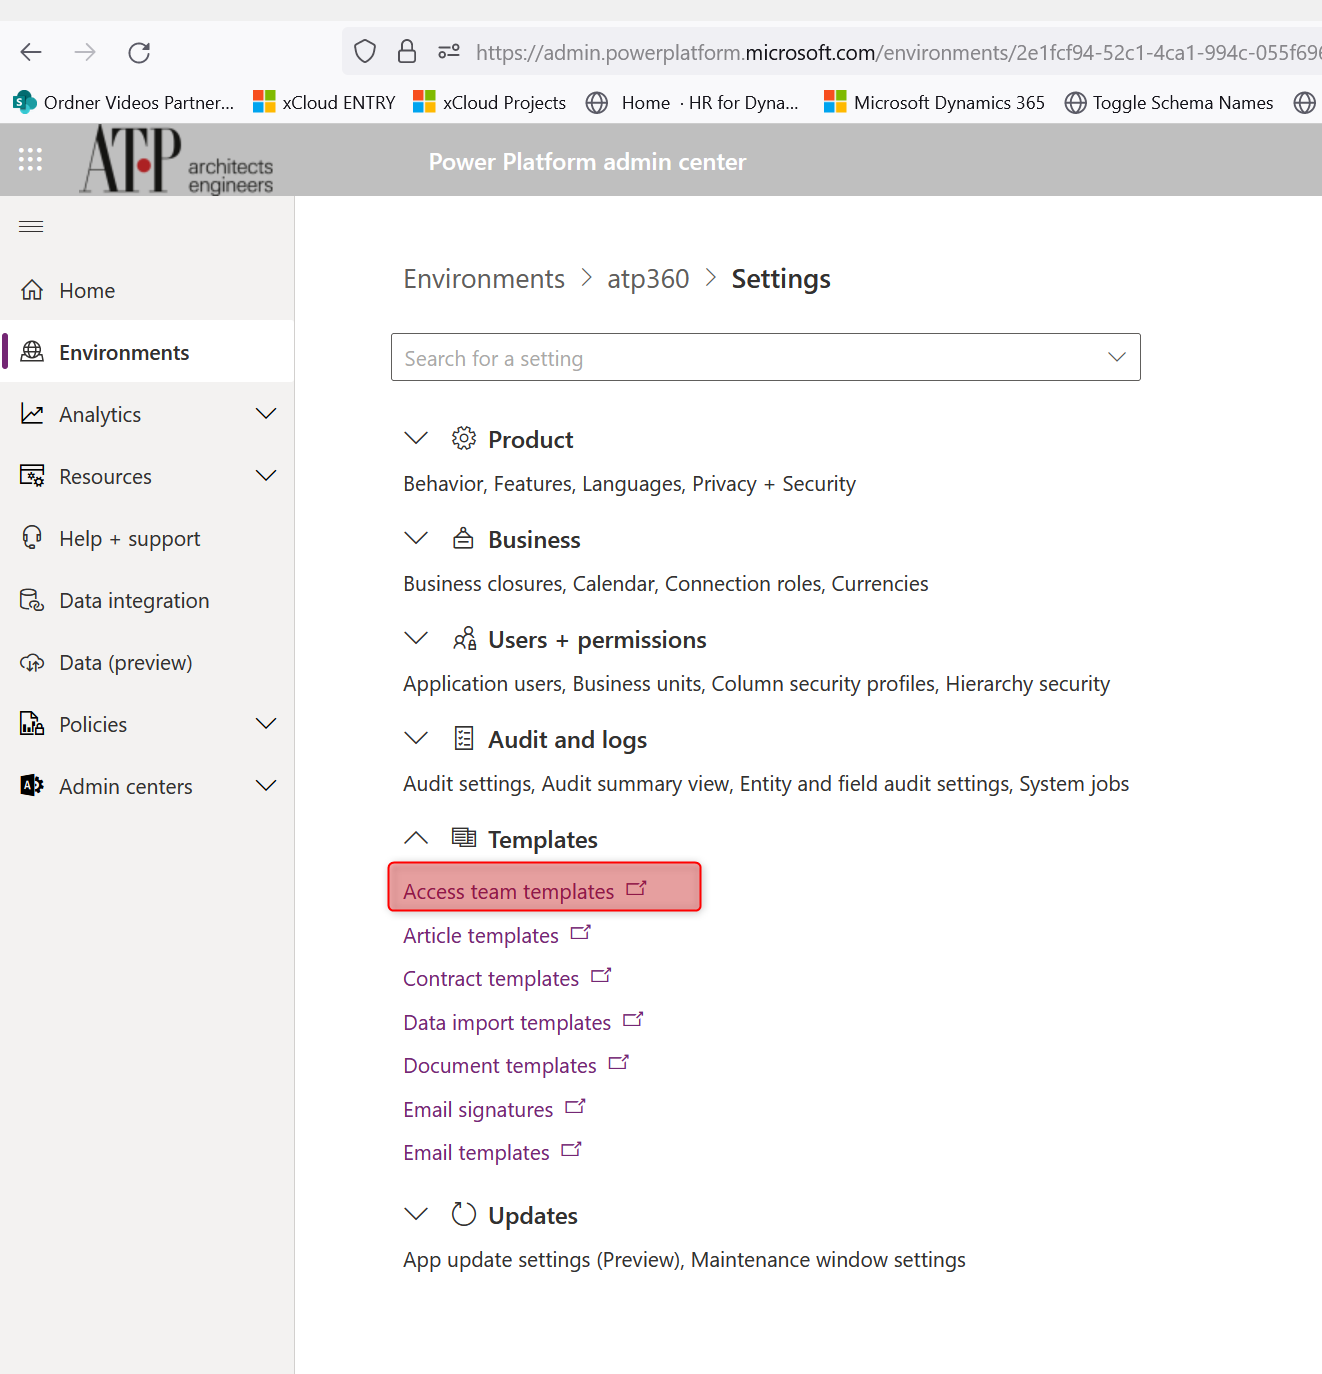Click the browser address bar URL

pyautogui.click(x=897, y=52)
